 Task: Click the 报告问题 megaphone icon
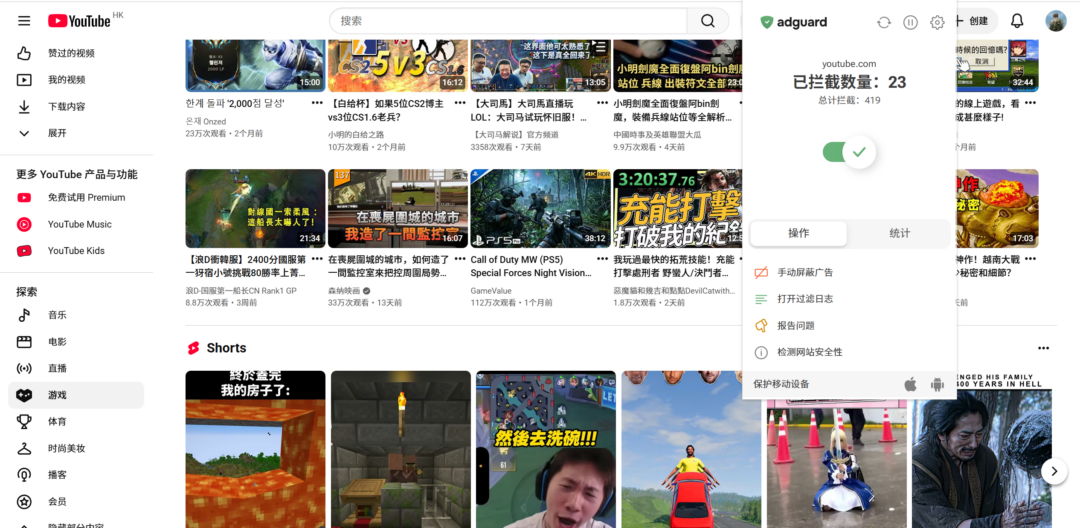coord(761,326)
